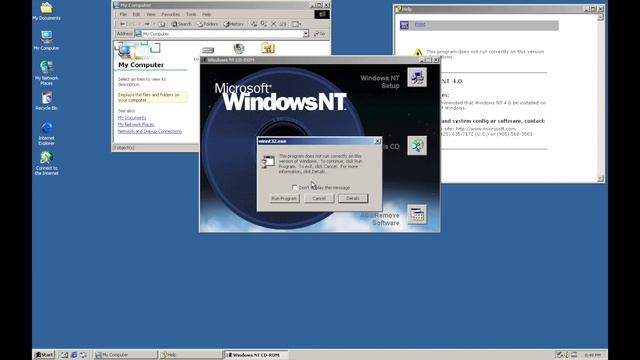640x360 pixels.
Task: Click Help window scrollbar down arrow
Action: 600,179
